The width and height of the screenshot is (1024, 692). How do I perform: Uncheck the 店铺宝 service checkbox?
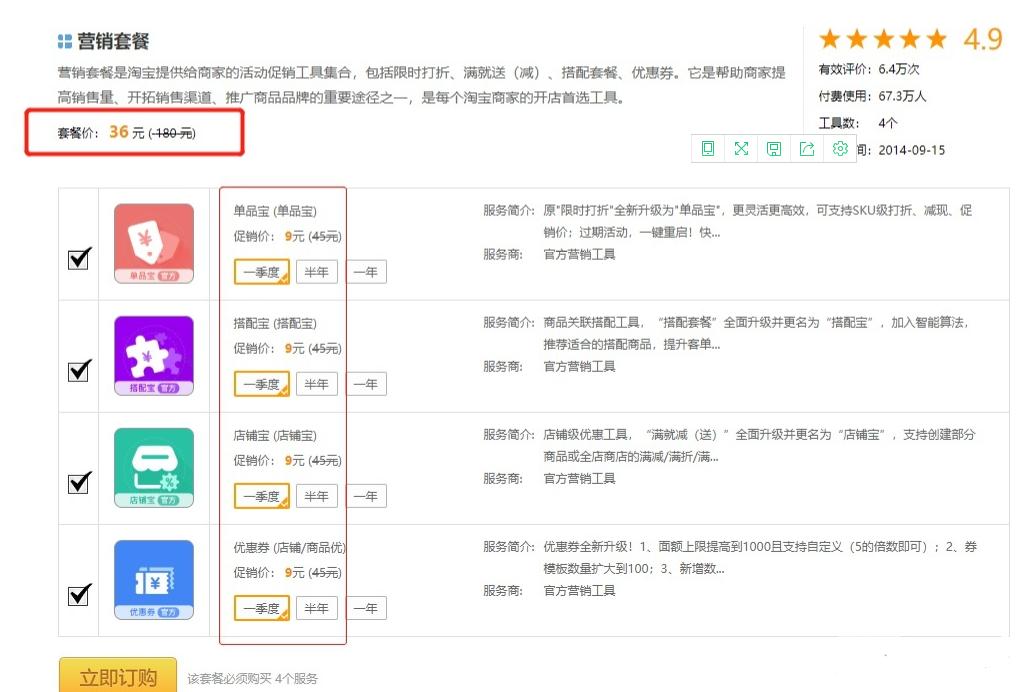pos(78,482)
